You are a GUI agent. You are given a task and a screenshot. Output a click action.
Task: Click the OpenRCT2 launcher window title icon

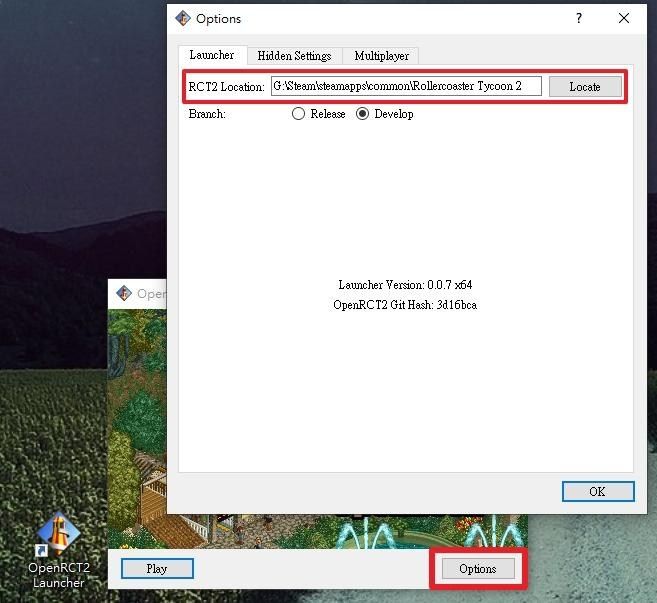(x=124, y=293)
